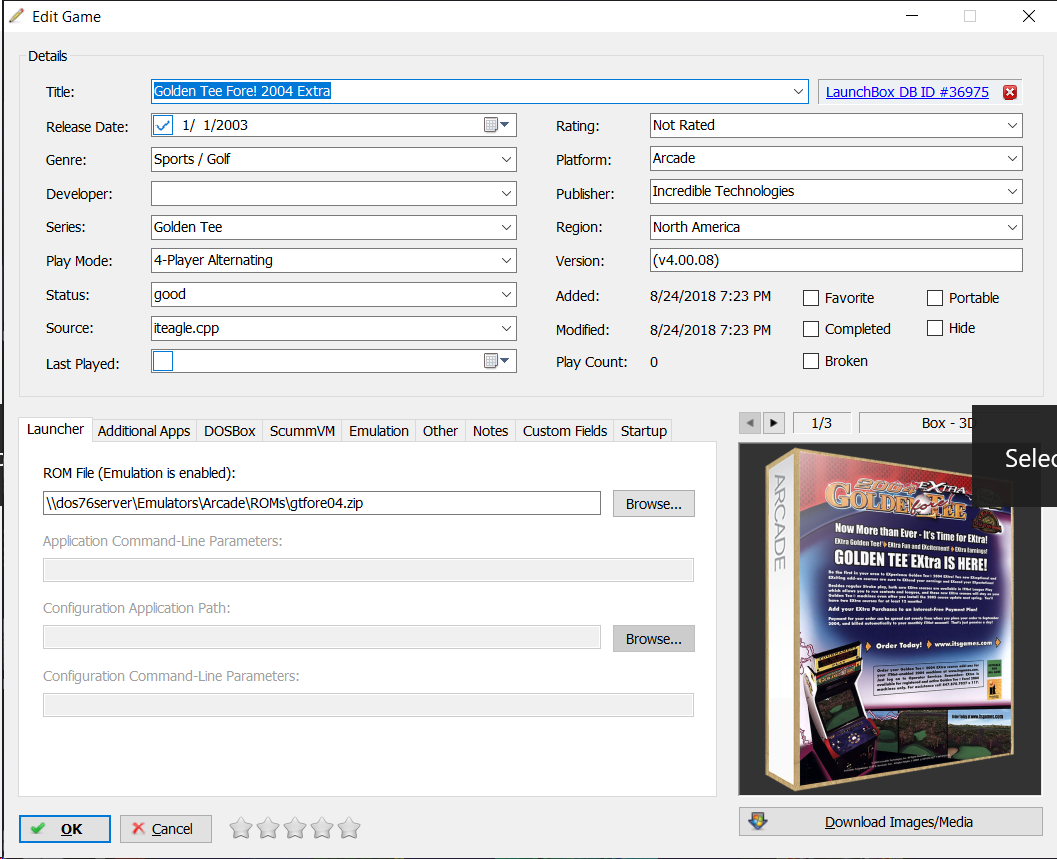Enable the Favorite checkbox
Screen dimensions: 1057x859
(x=811, y=298)
